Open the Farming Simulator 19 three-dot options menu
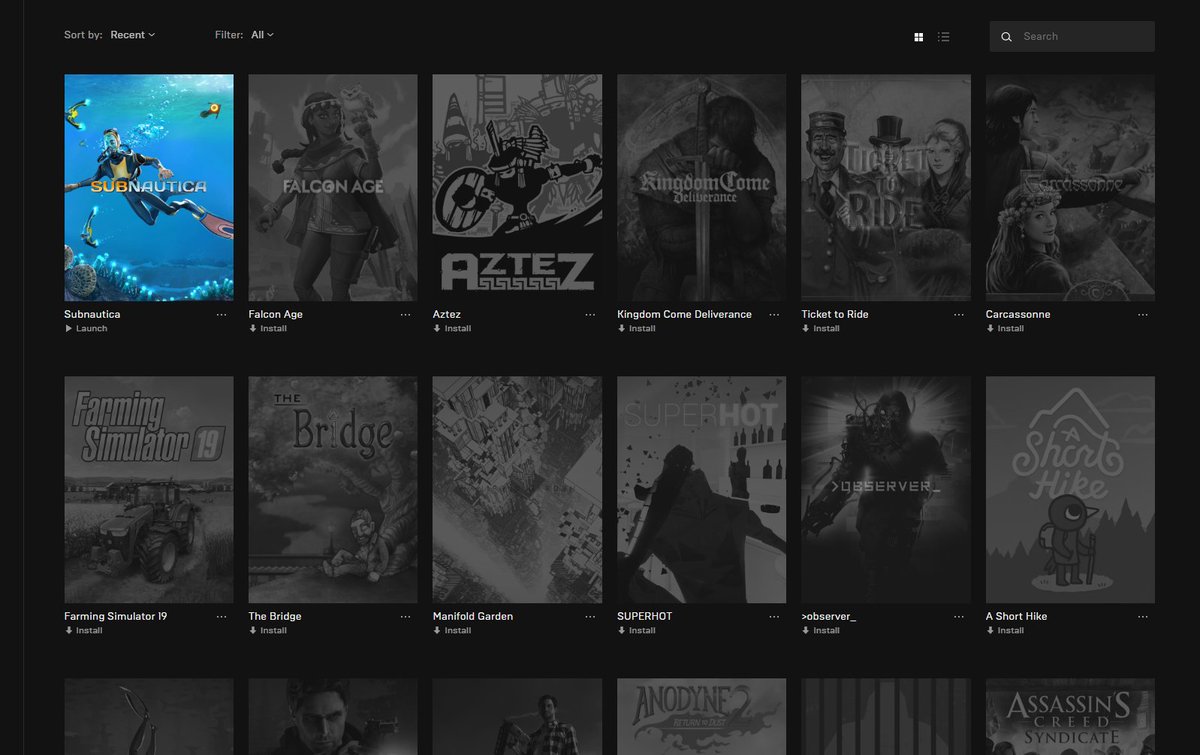 [x=221, y=616]
